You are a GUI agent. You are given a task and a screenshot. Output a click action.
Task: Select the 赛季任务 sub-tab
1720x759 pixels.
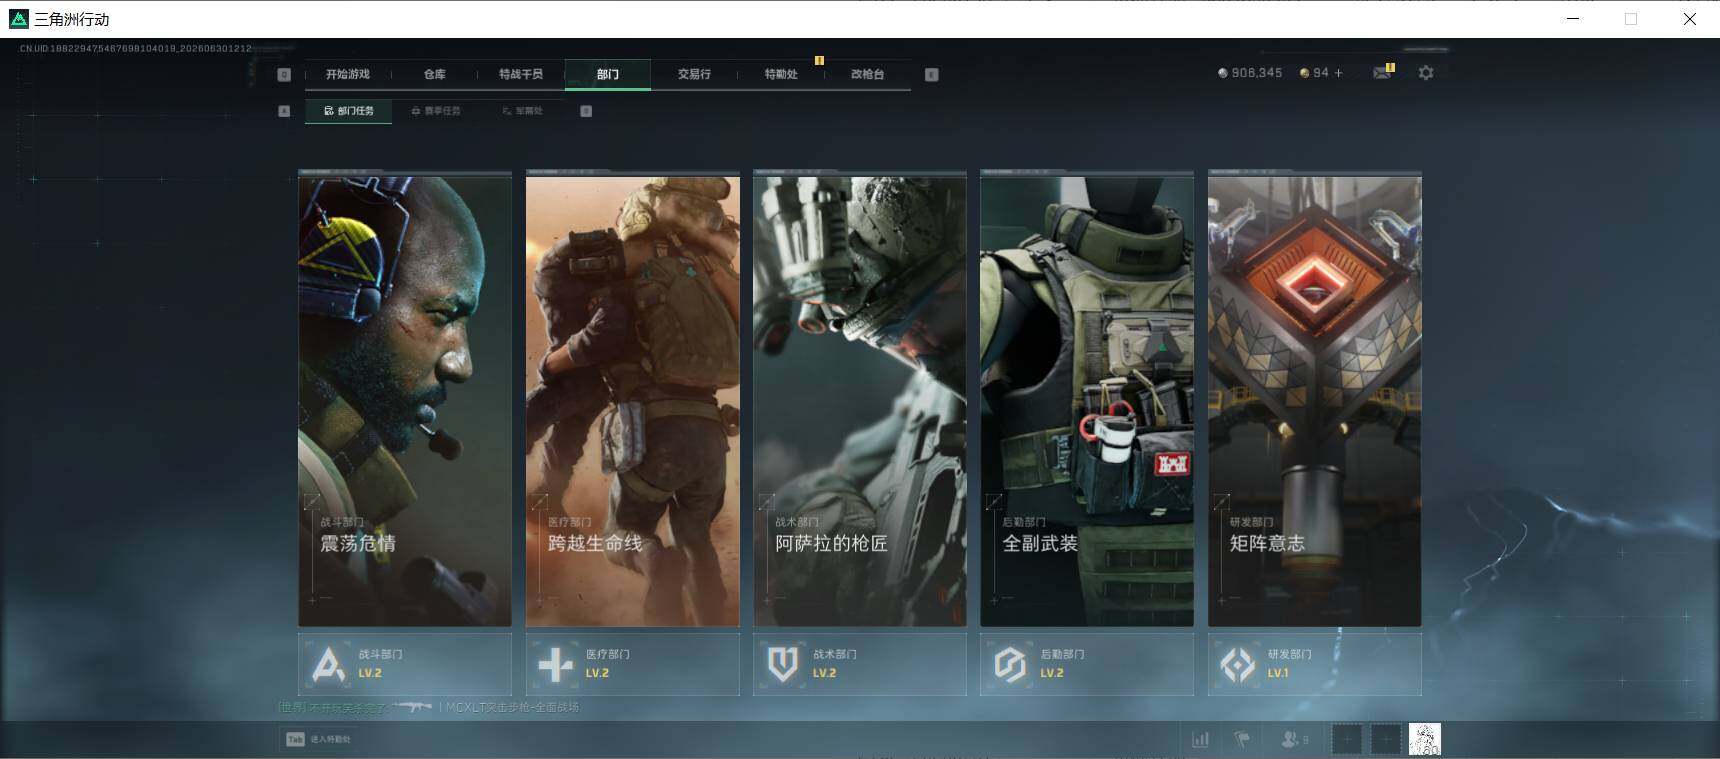[x=436, y=111]
